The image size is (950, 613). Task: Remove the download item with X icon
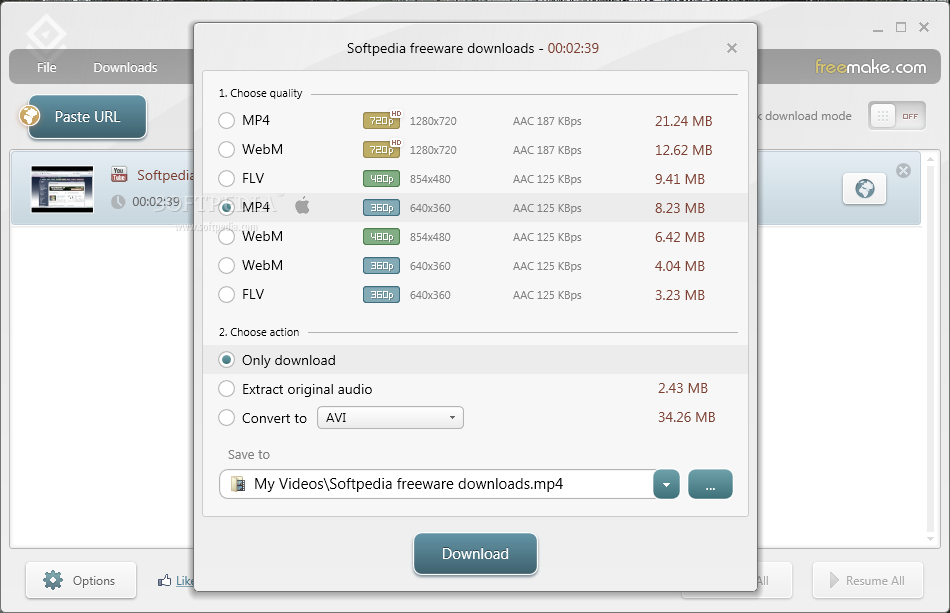tap(903, 171)
